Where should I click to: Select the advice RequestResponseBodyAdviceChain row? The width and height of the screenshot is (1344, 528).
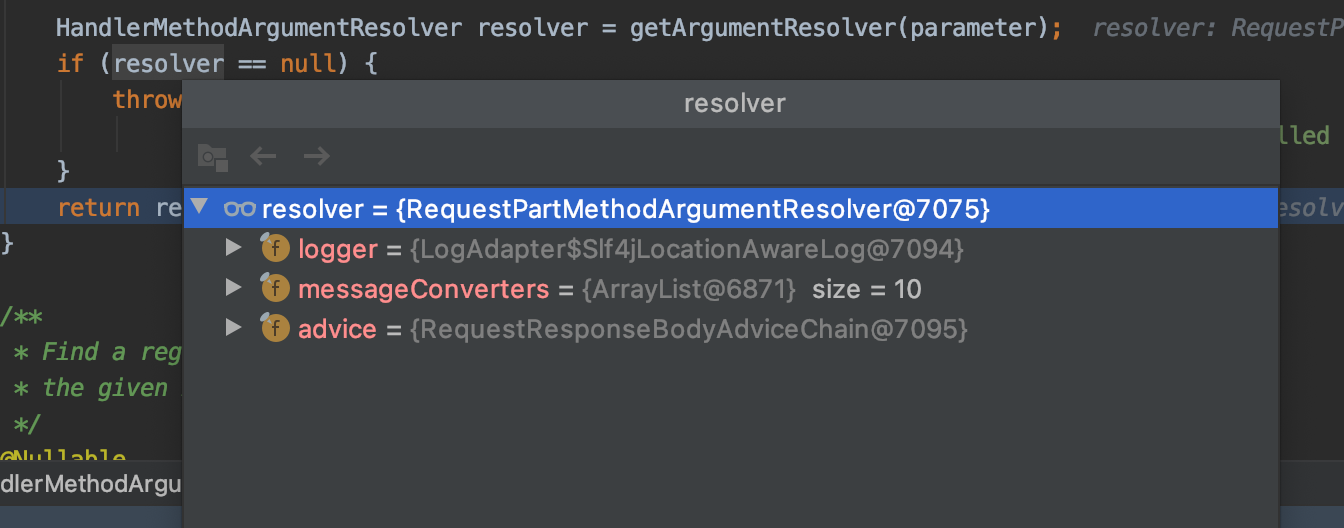coord(731,329)
